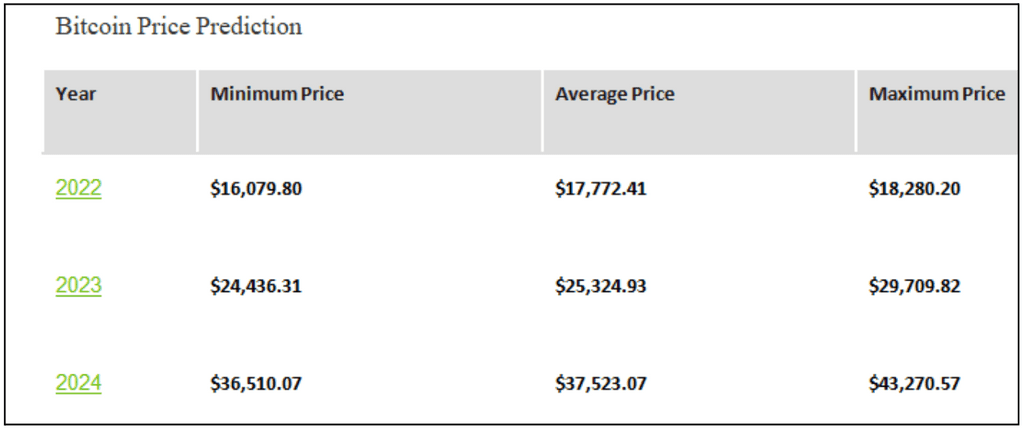Click the 2022 minimum price $16,079.80
This screenshot has height=431, width=1024.
coord(256,189)
